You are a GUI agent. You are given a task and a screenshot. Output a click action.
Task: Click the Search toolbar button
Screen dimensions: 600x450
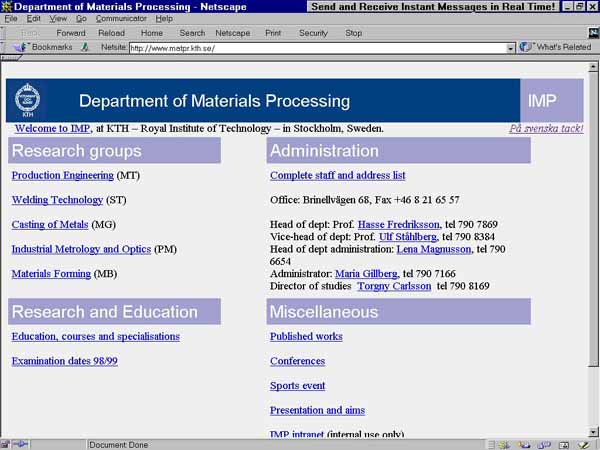(x=192, y=33)
